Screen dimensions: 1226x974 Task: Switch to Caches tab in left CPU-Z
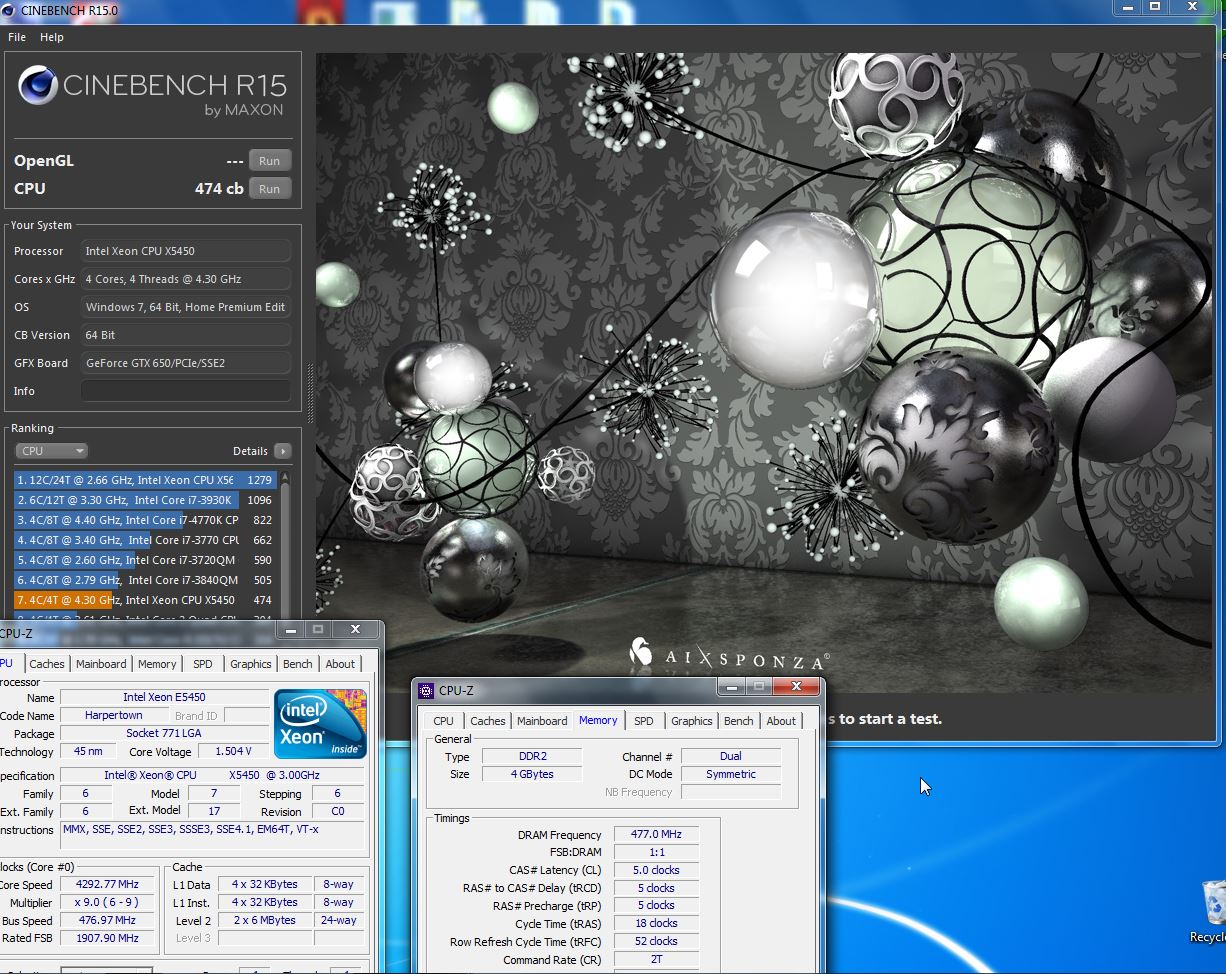click(46, 664)
